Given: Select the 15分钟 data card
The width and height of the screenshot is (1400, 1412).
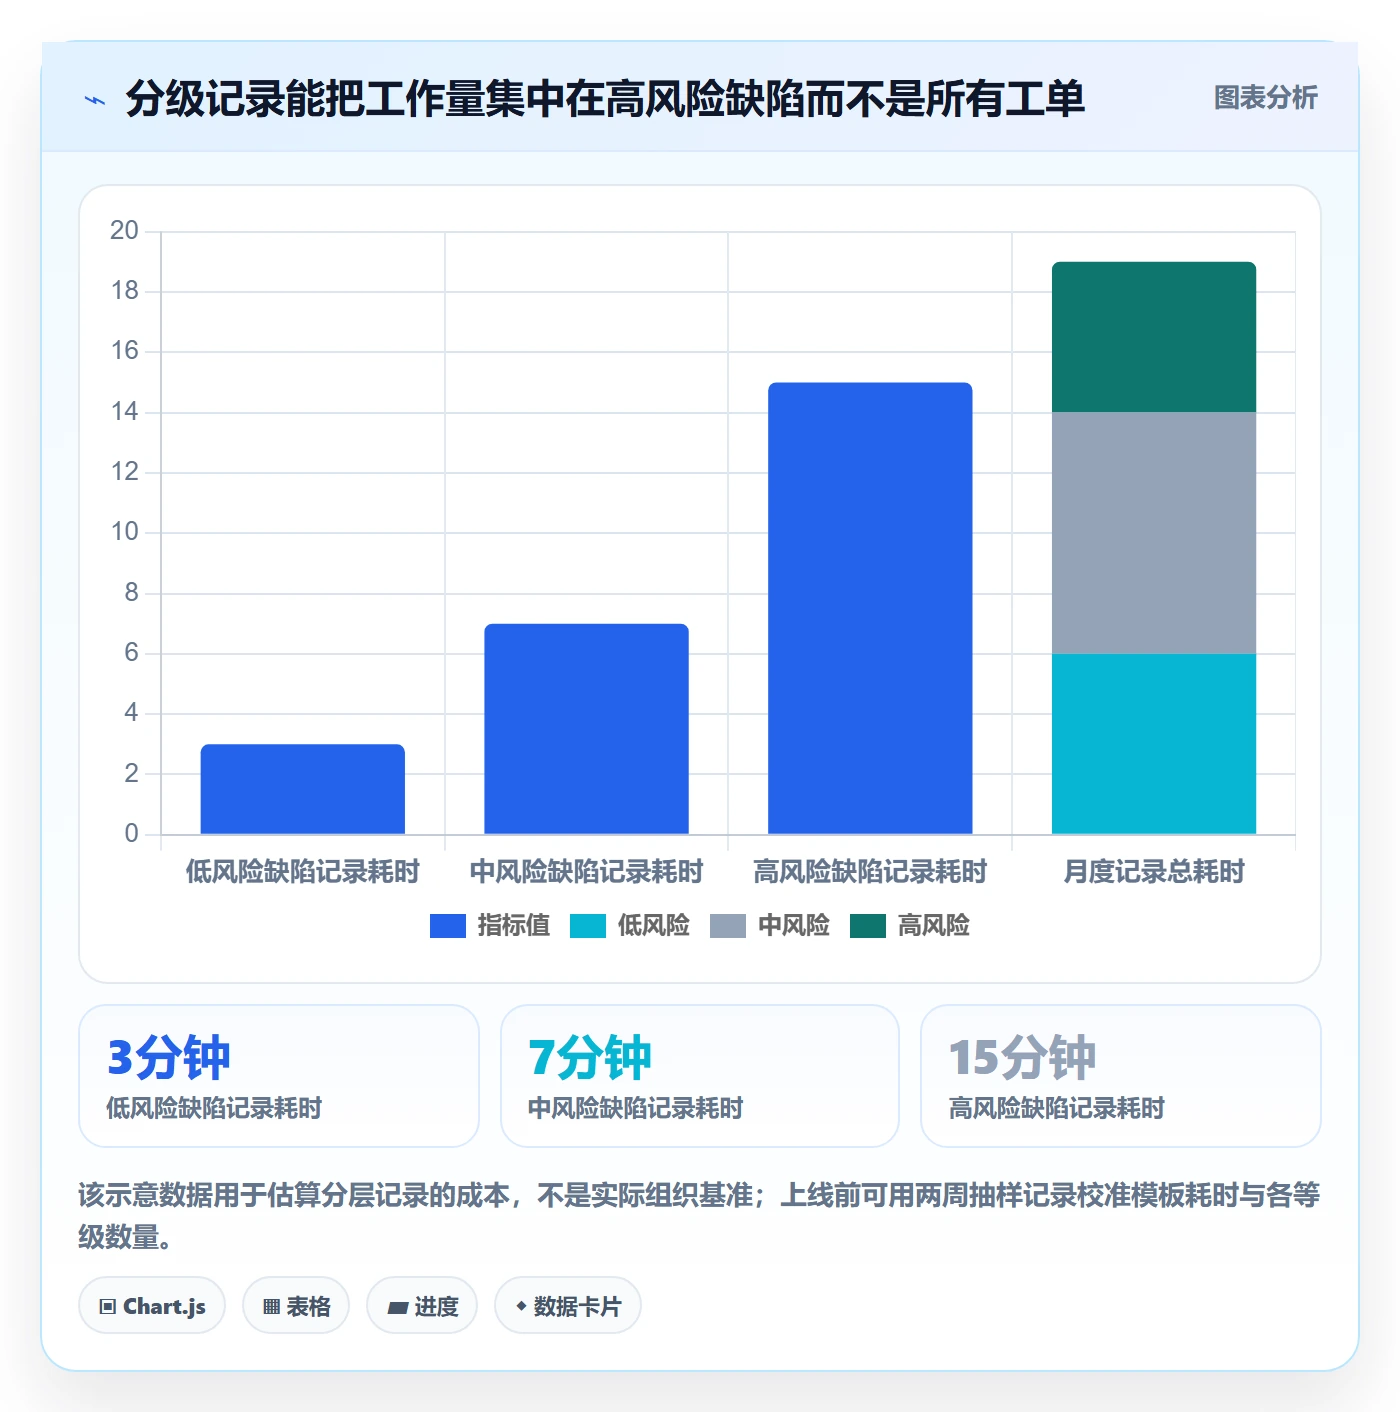Looking at the screenshot, I should coord(1121,1076).
